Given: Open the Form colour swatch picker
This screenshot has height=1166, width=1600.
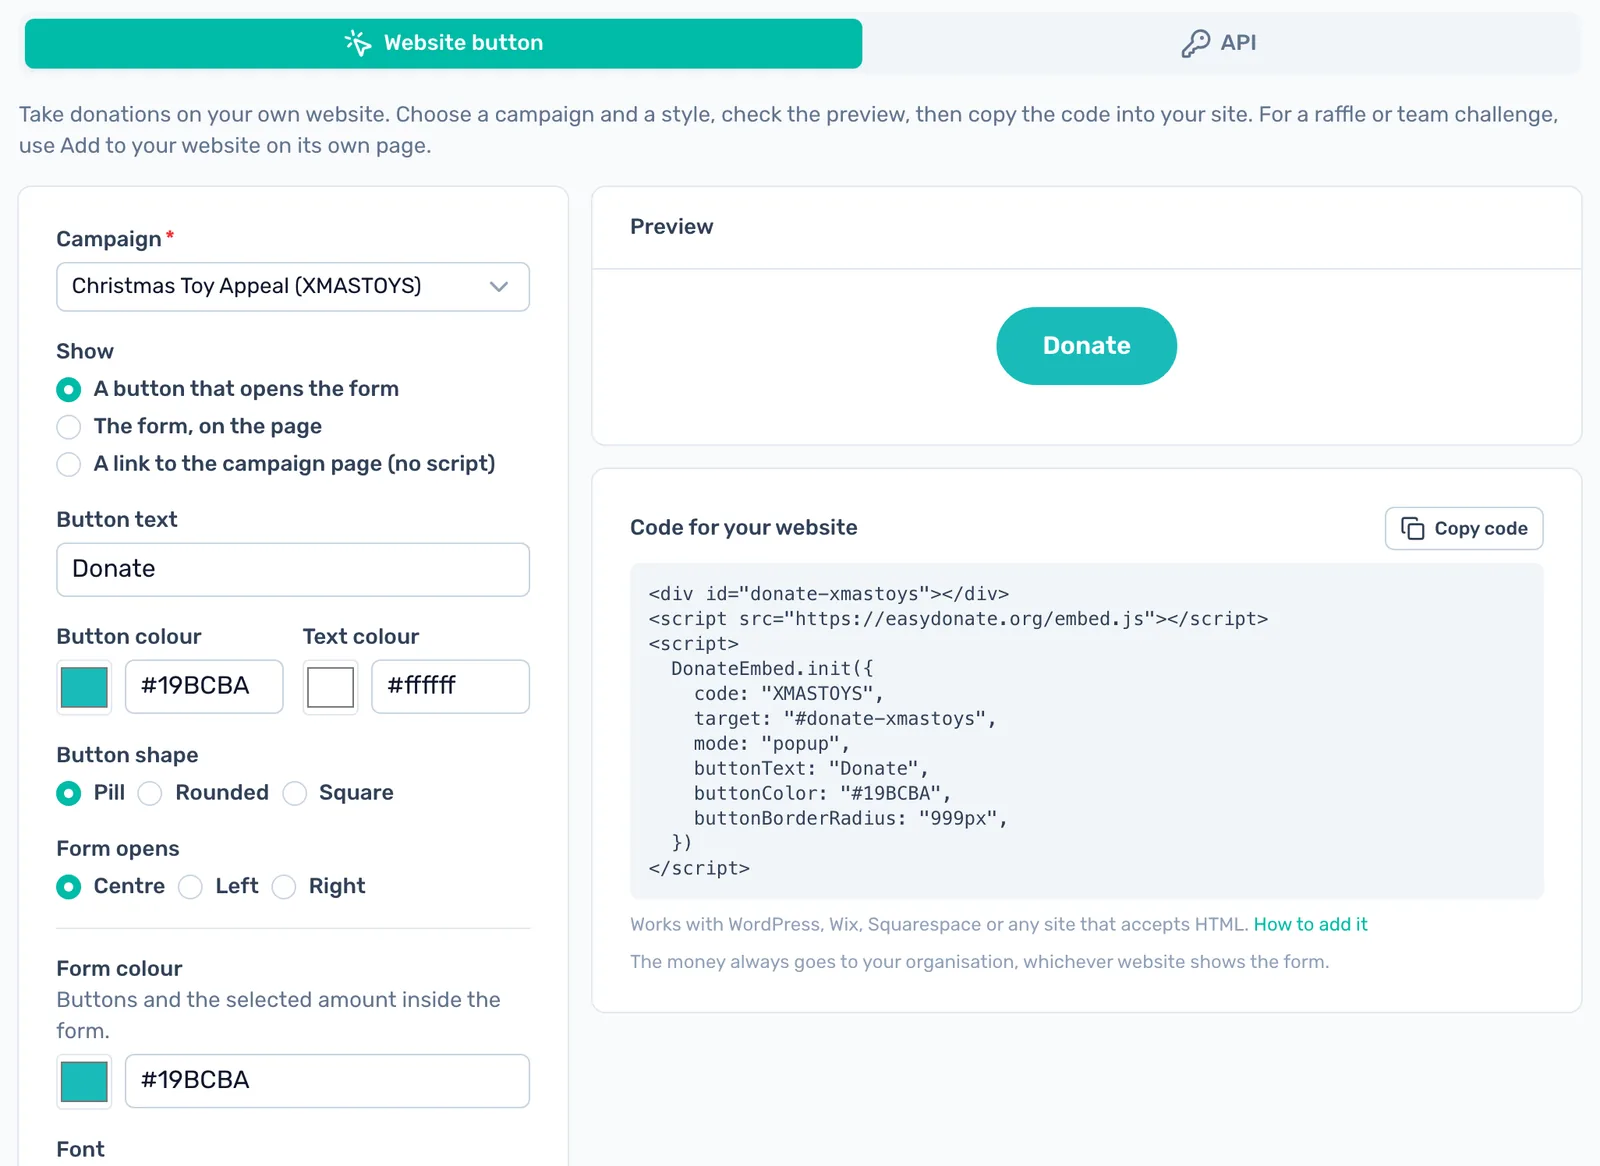Looking at the screenshot, I should [x=85, y=1082].
